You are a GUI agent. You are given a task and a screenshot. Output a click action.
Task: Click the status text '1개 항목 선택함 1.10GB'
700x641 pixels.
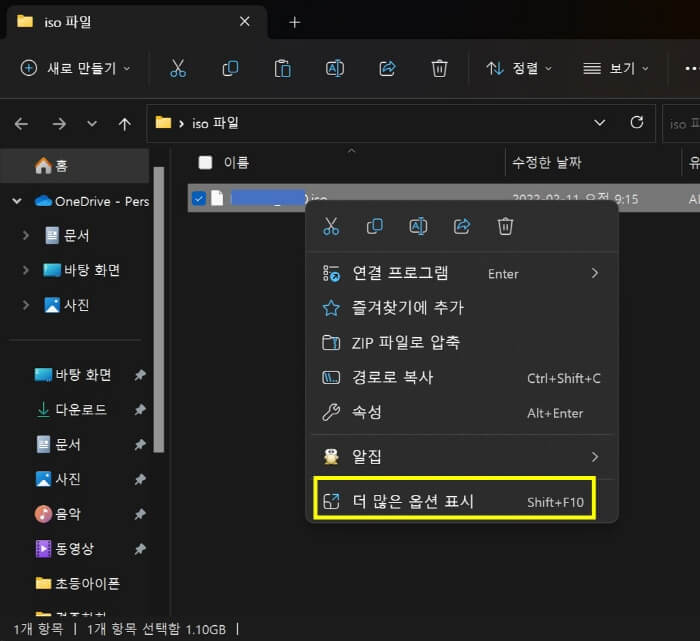pos(156,629)
